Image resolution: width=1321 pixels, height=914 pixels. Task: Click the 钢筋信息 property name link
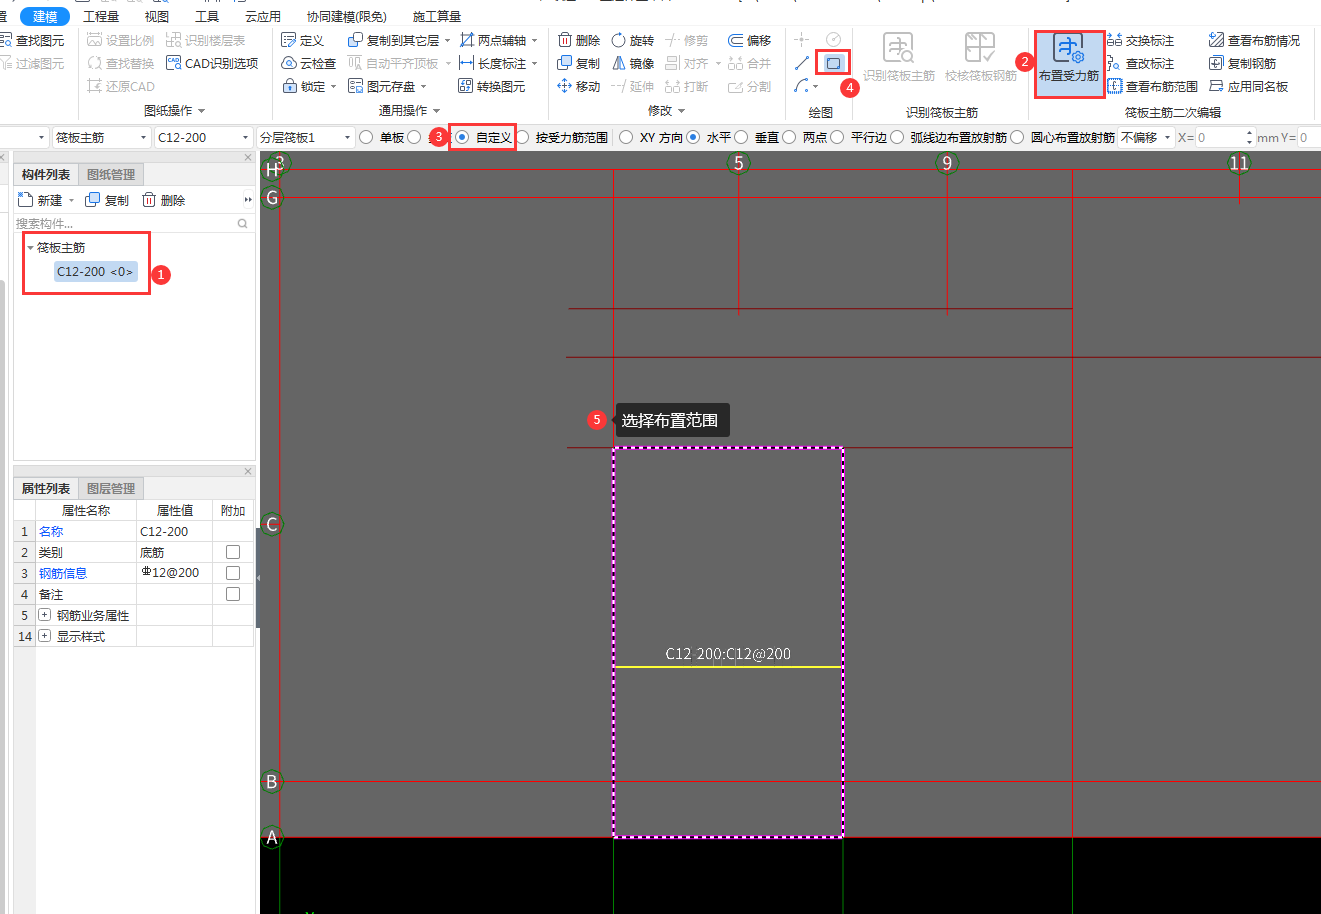point(63,573)
